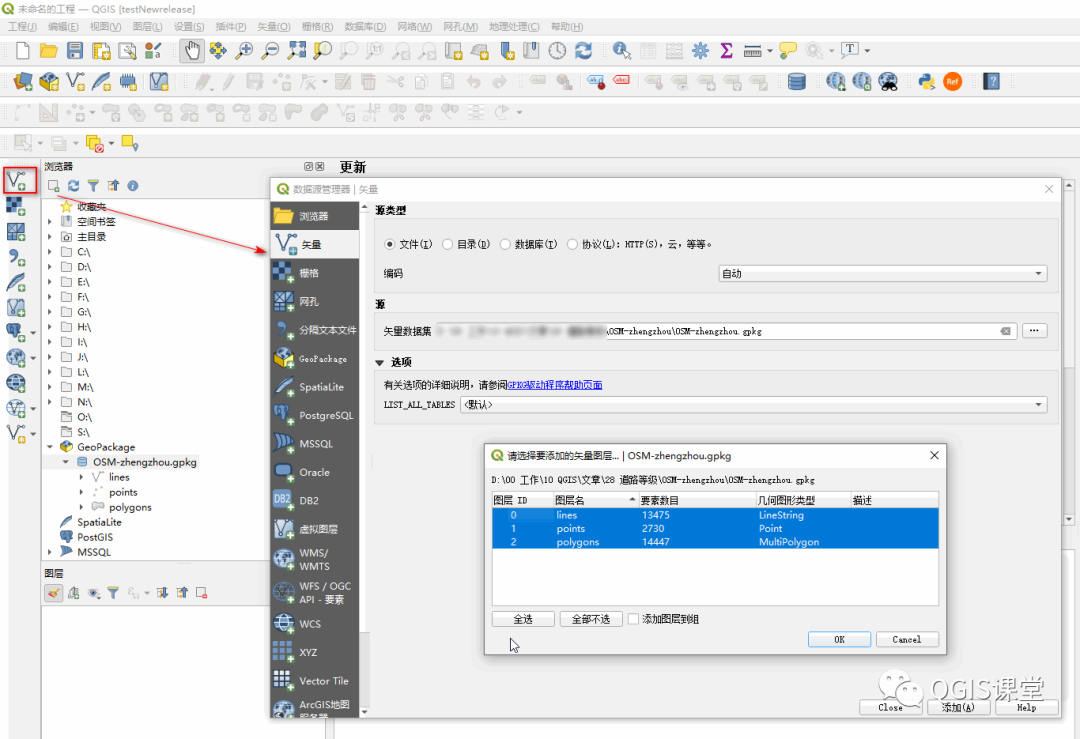Viewport: 1080px width, 739px height.
Task: Click Add Delimited Text Layer left toolbar icon
Action: coord(16,257)
